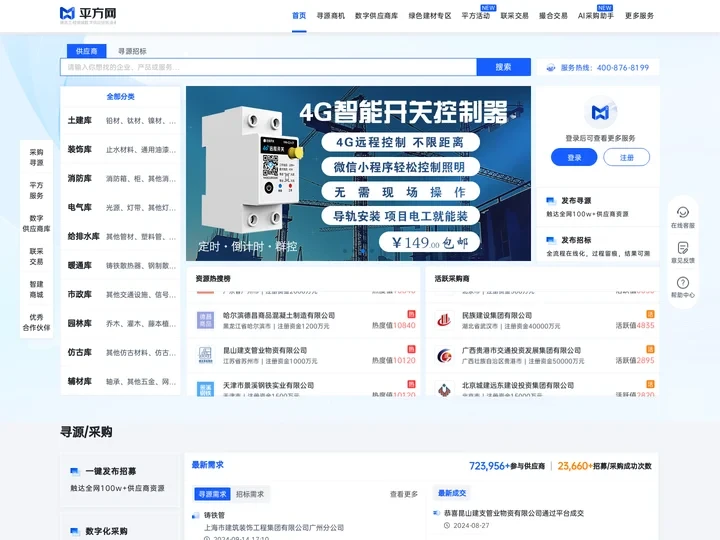Open 哈尔滨德昌商品混凝土制造有限公司

[x=279, y=315]
